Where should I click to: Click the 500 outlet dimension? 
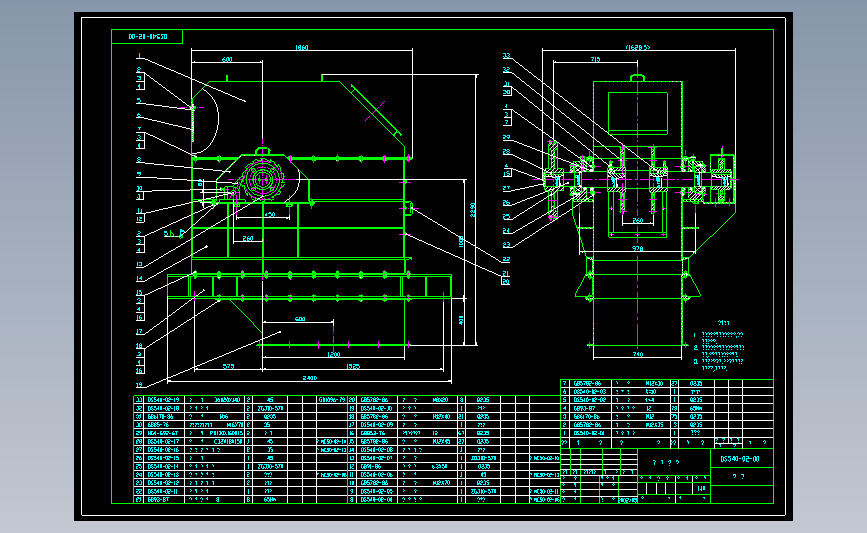300,319
